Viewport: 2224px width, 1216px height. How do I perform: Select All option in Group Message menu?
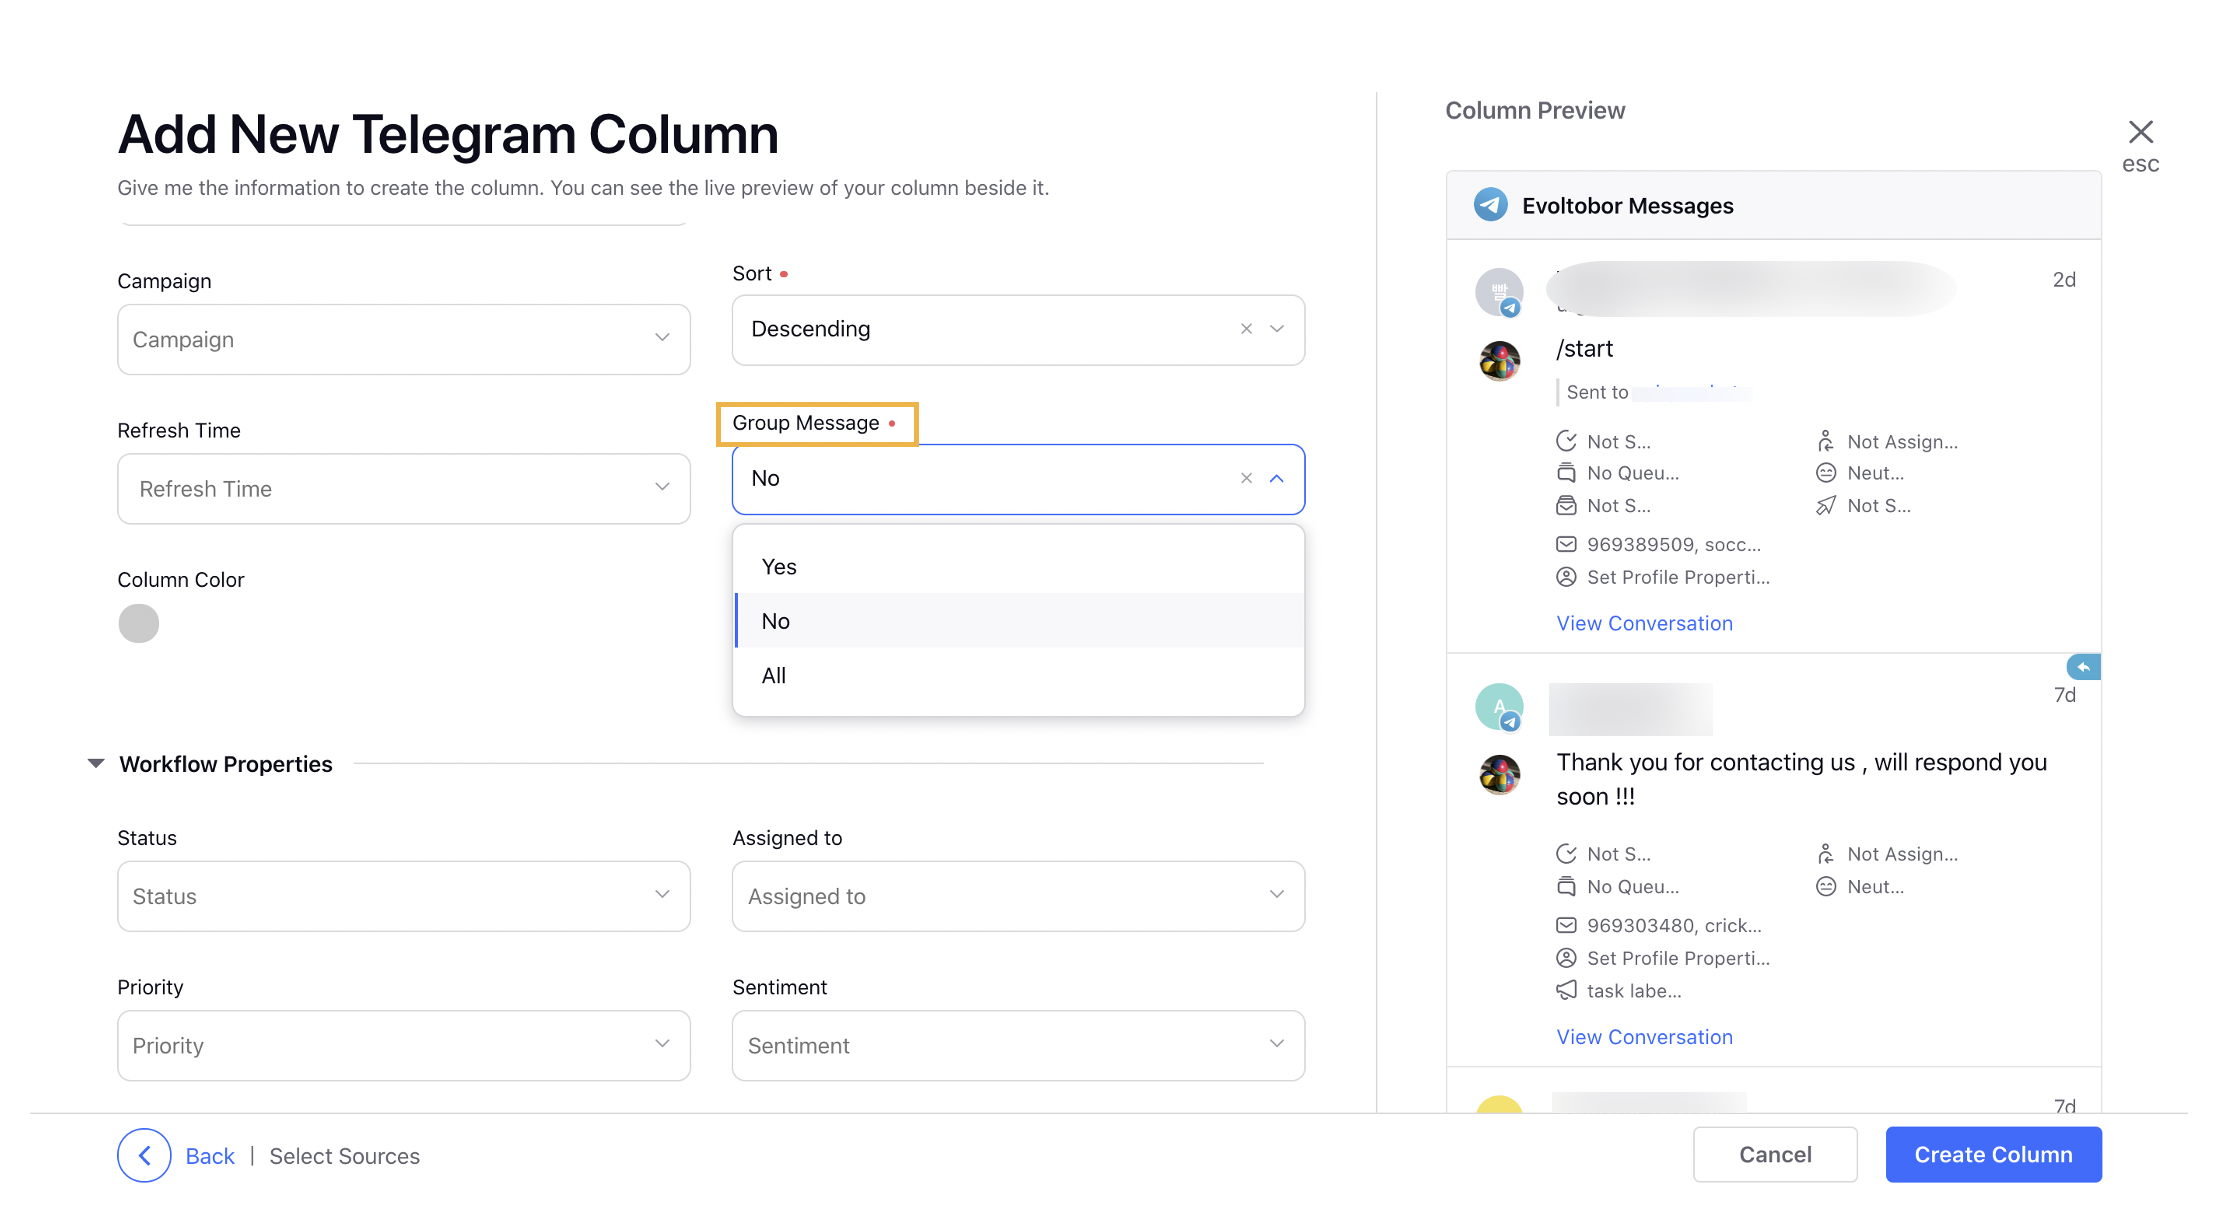pos(772,674)
